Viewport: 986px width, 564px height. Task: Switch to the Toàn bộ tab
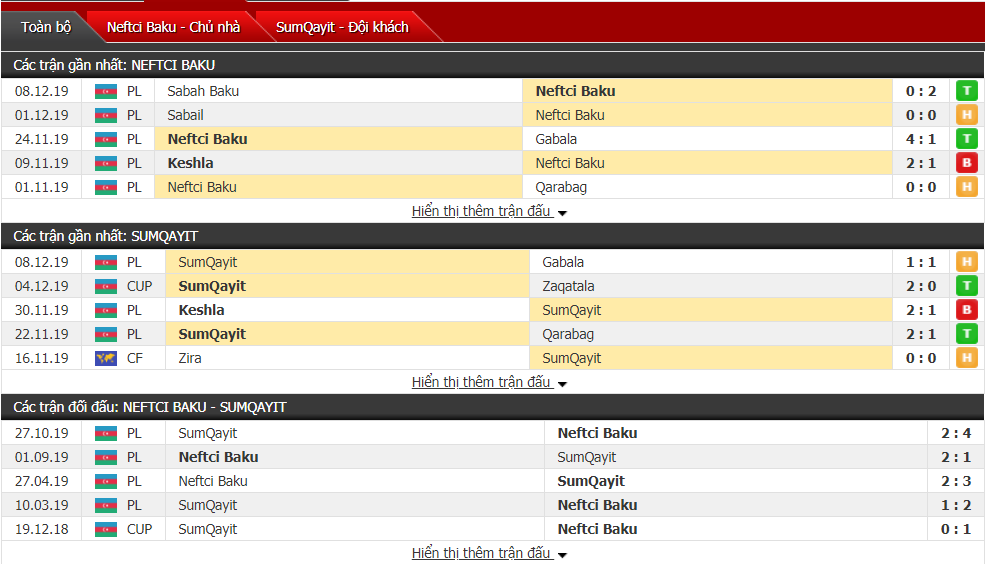click(46, 27)
